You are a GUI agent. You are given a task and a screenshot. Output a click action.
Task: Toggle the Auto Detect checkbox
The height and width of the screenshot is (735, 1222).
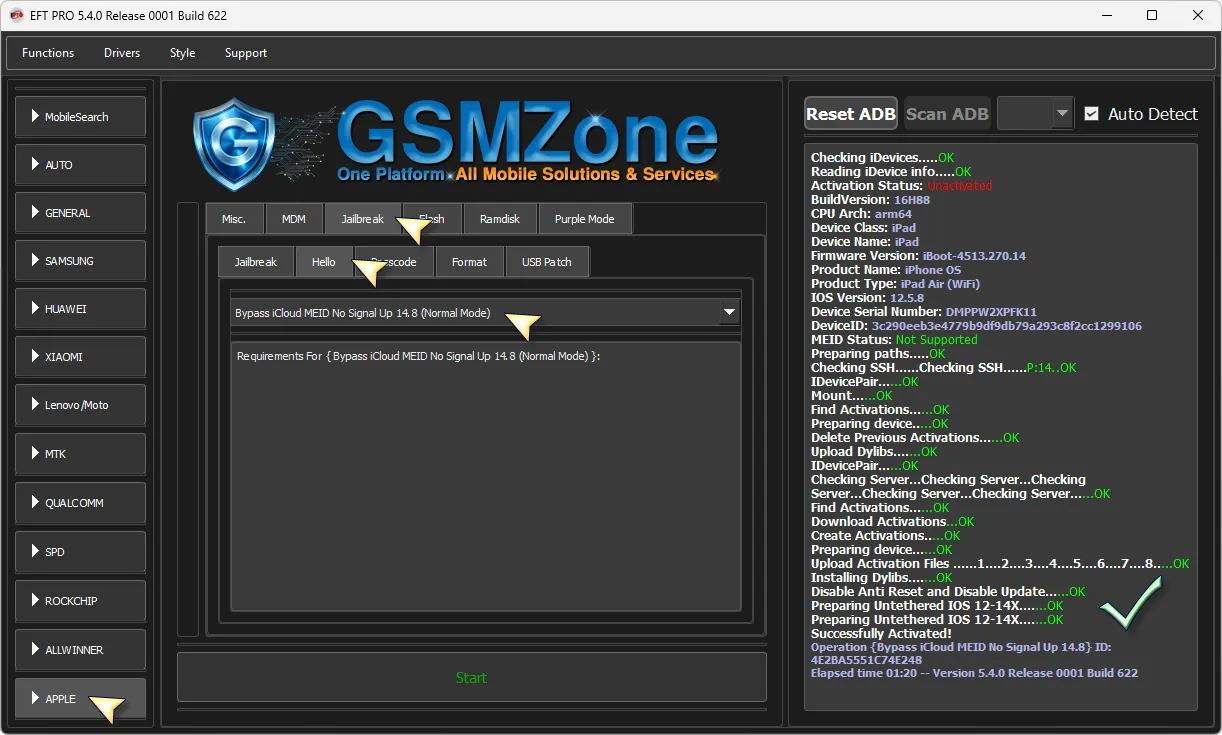1091,114
